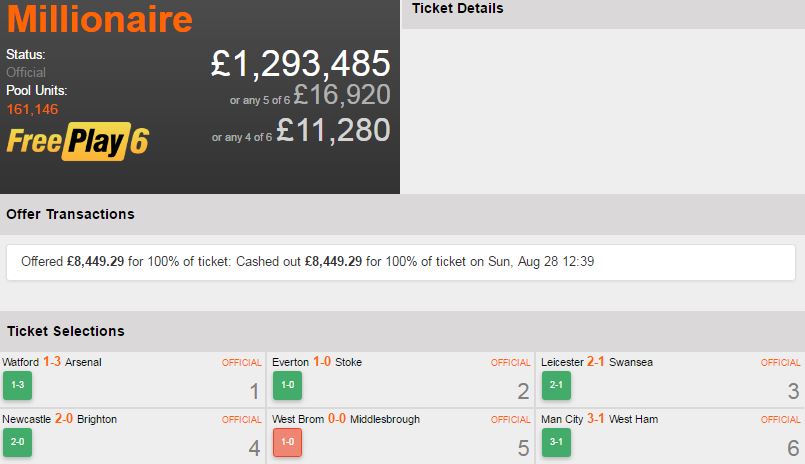Screen dimensions: 805x464
Task: Click the Everton 1-0 Stoke match title
Action: (x=317, y=362)
